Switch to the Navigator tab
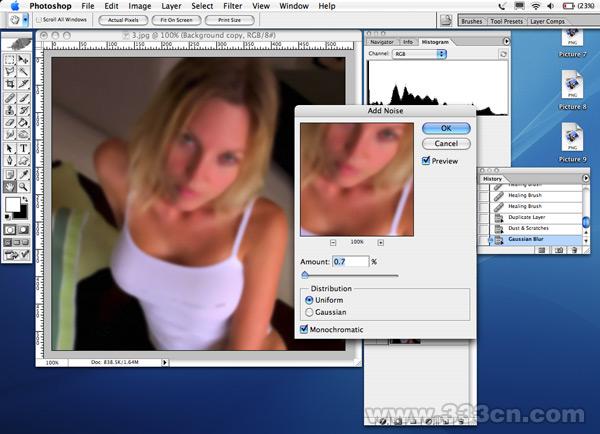Screen dimensions: 600x434 382,43
